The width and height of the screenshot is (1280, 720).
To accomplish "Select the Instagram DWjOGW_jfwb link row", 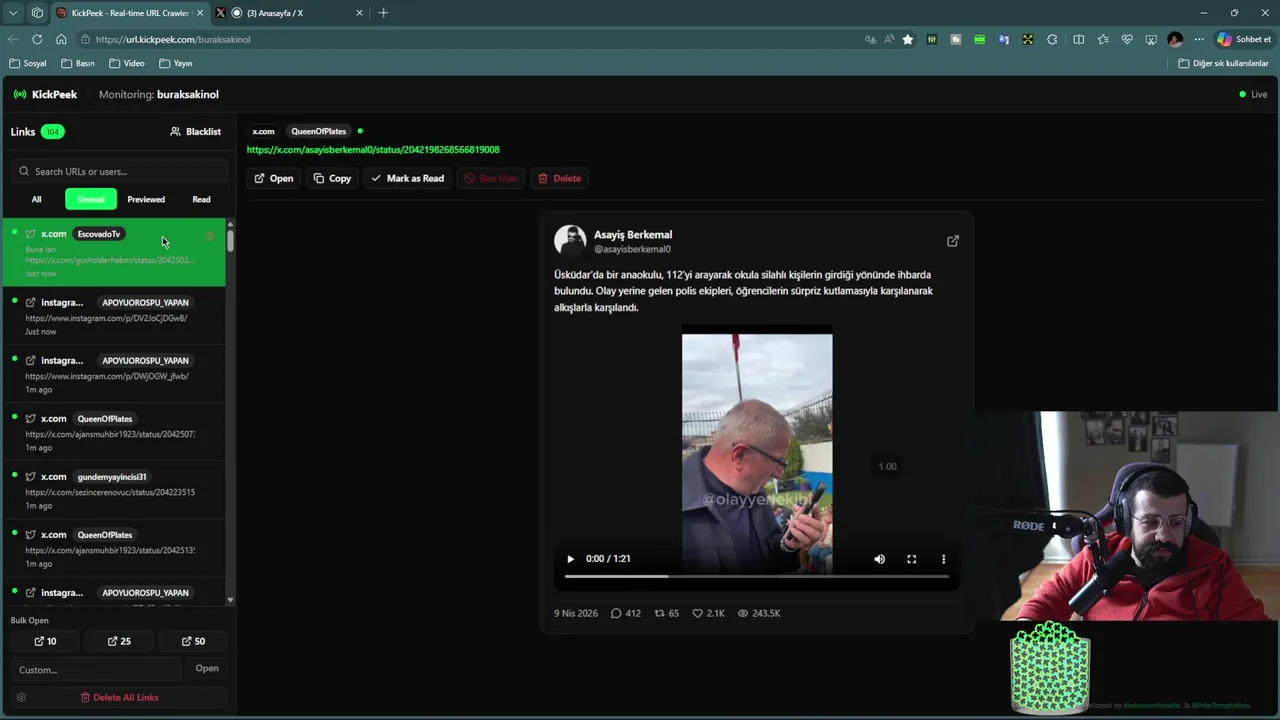I will [x=113, y=374].
